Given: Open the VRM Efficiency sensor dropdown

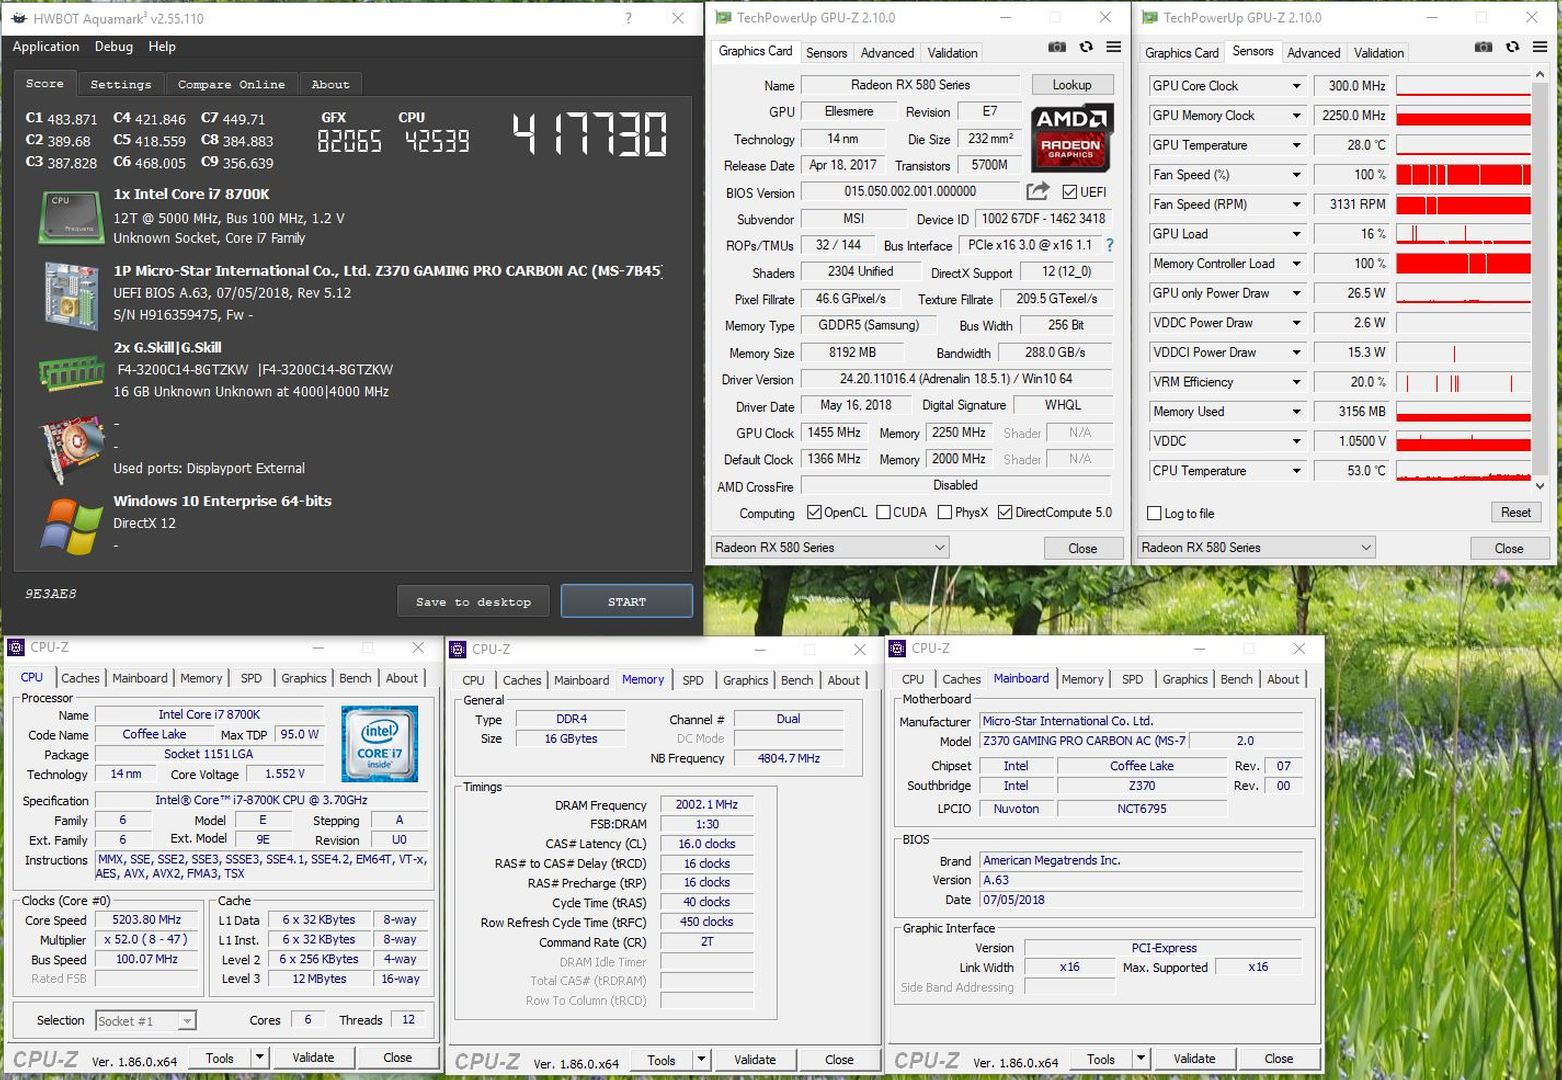Looking at the screenshot, I should [1296, 382].
